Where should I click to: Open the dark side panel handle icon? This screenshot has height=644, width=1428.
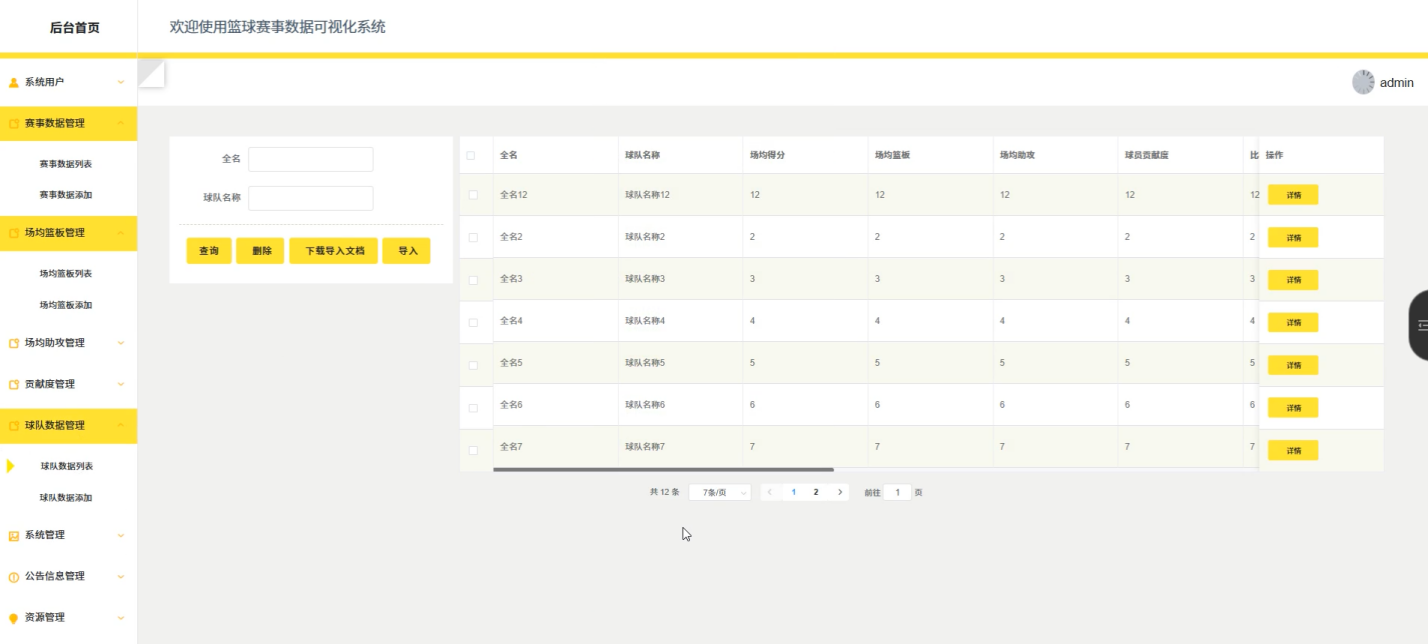pos(1421,325)
